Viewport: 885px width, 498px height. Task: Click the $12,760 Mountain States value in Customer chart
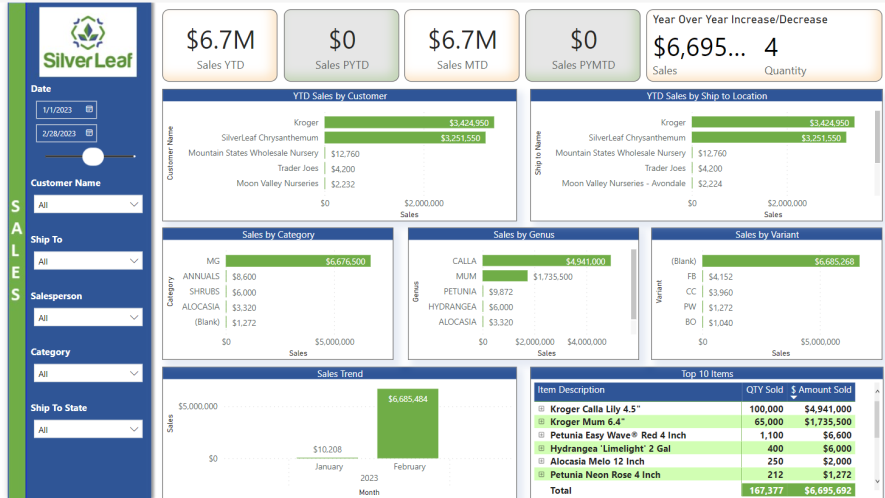[x=345, y=154]
